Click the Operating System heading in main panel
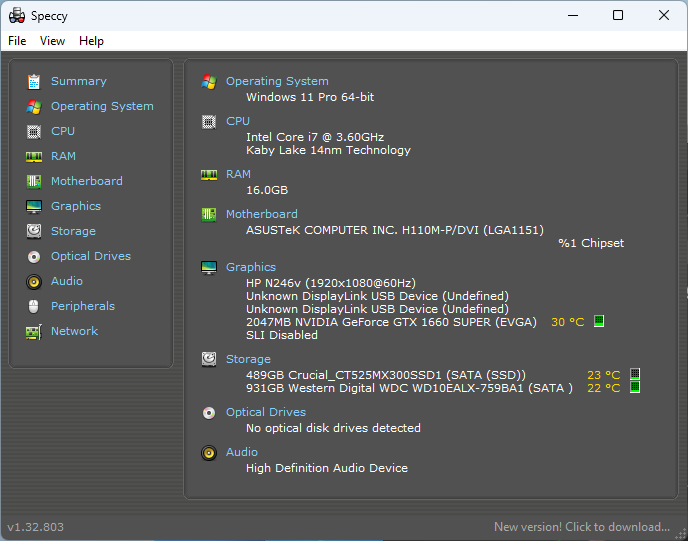 coord(277,81)
